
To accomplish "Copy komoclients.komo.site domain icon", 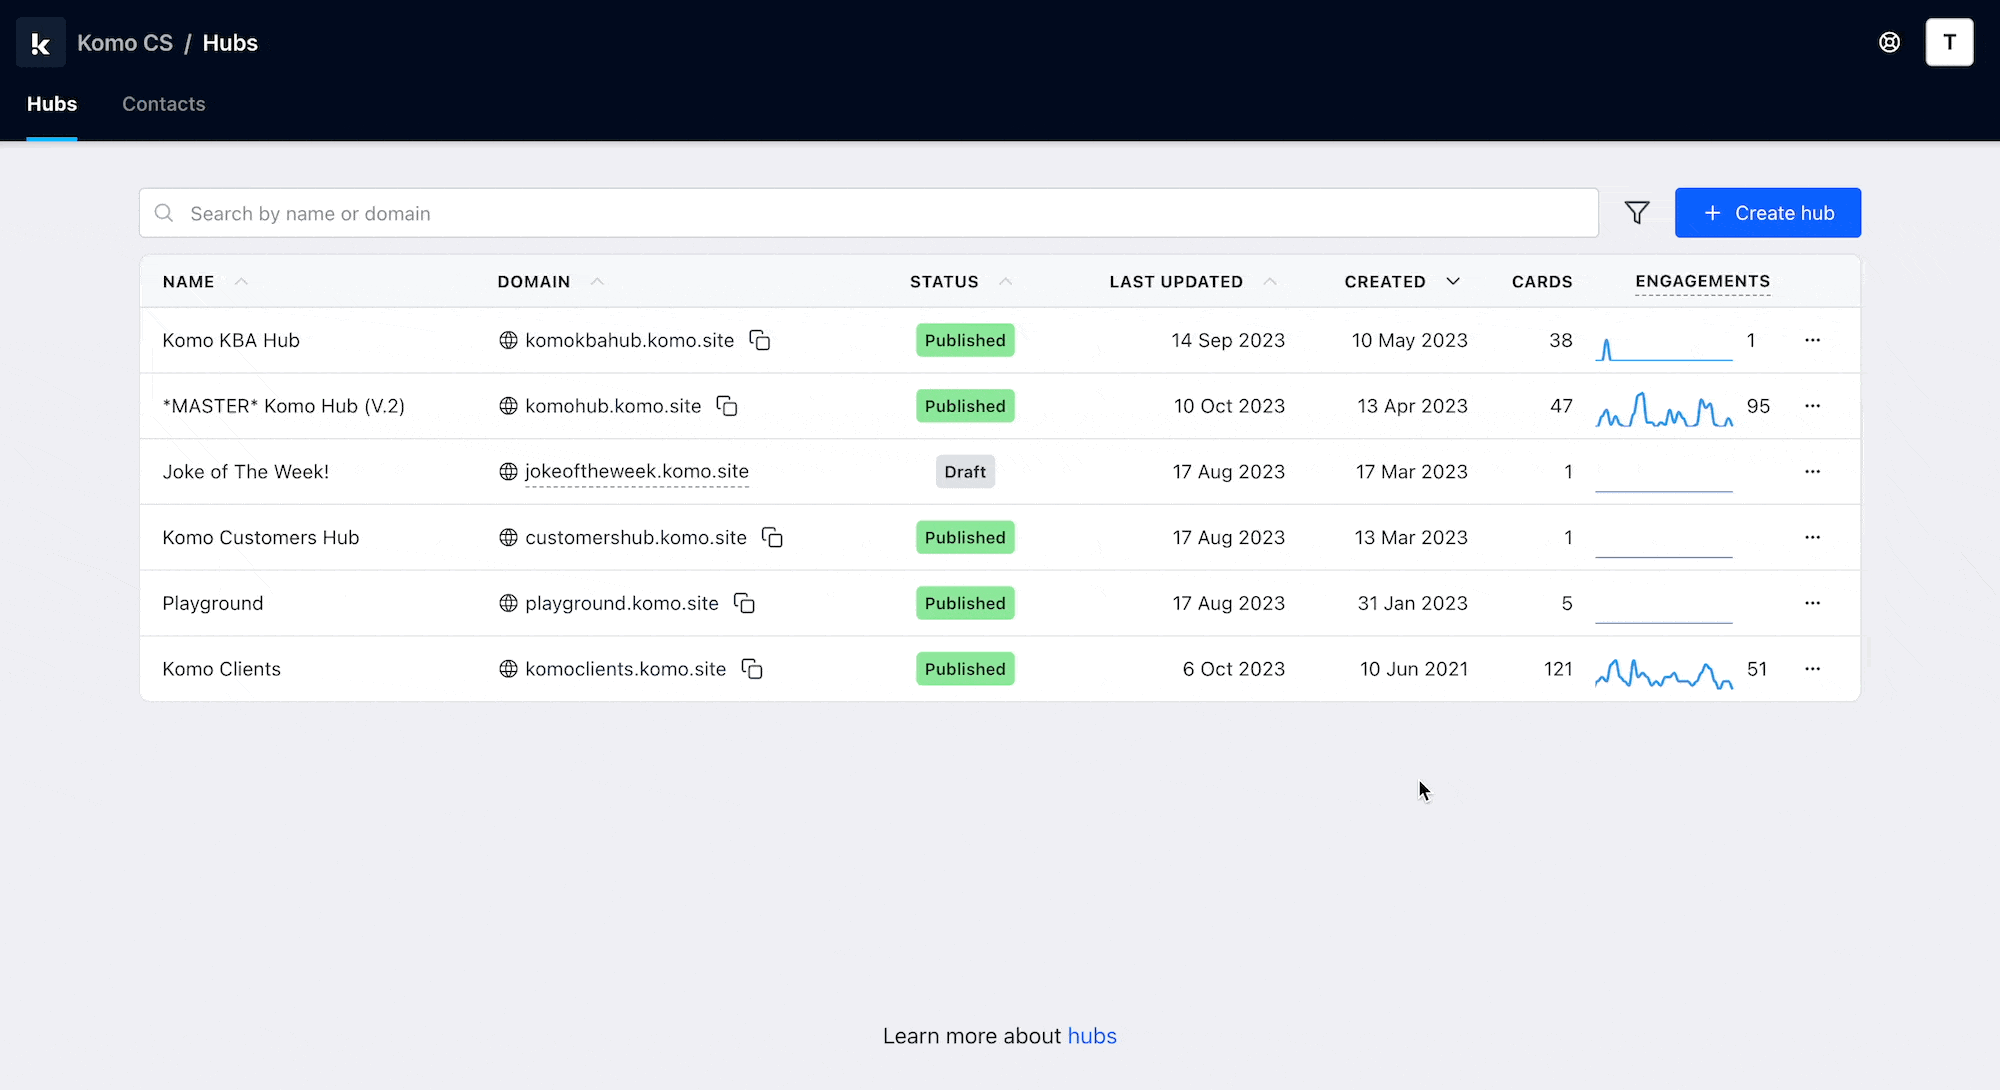I will pyautogui.click(x=752, y=669).
